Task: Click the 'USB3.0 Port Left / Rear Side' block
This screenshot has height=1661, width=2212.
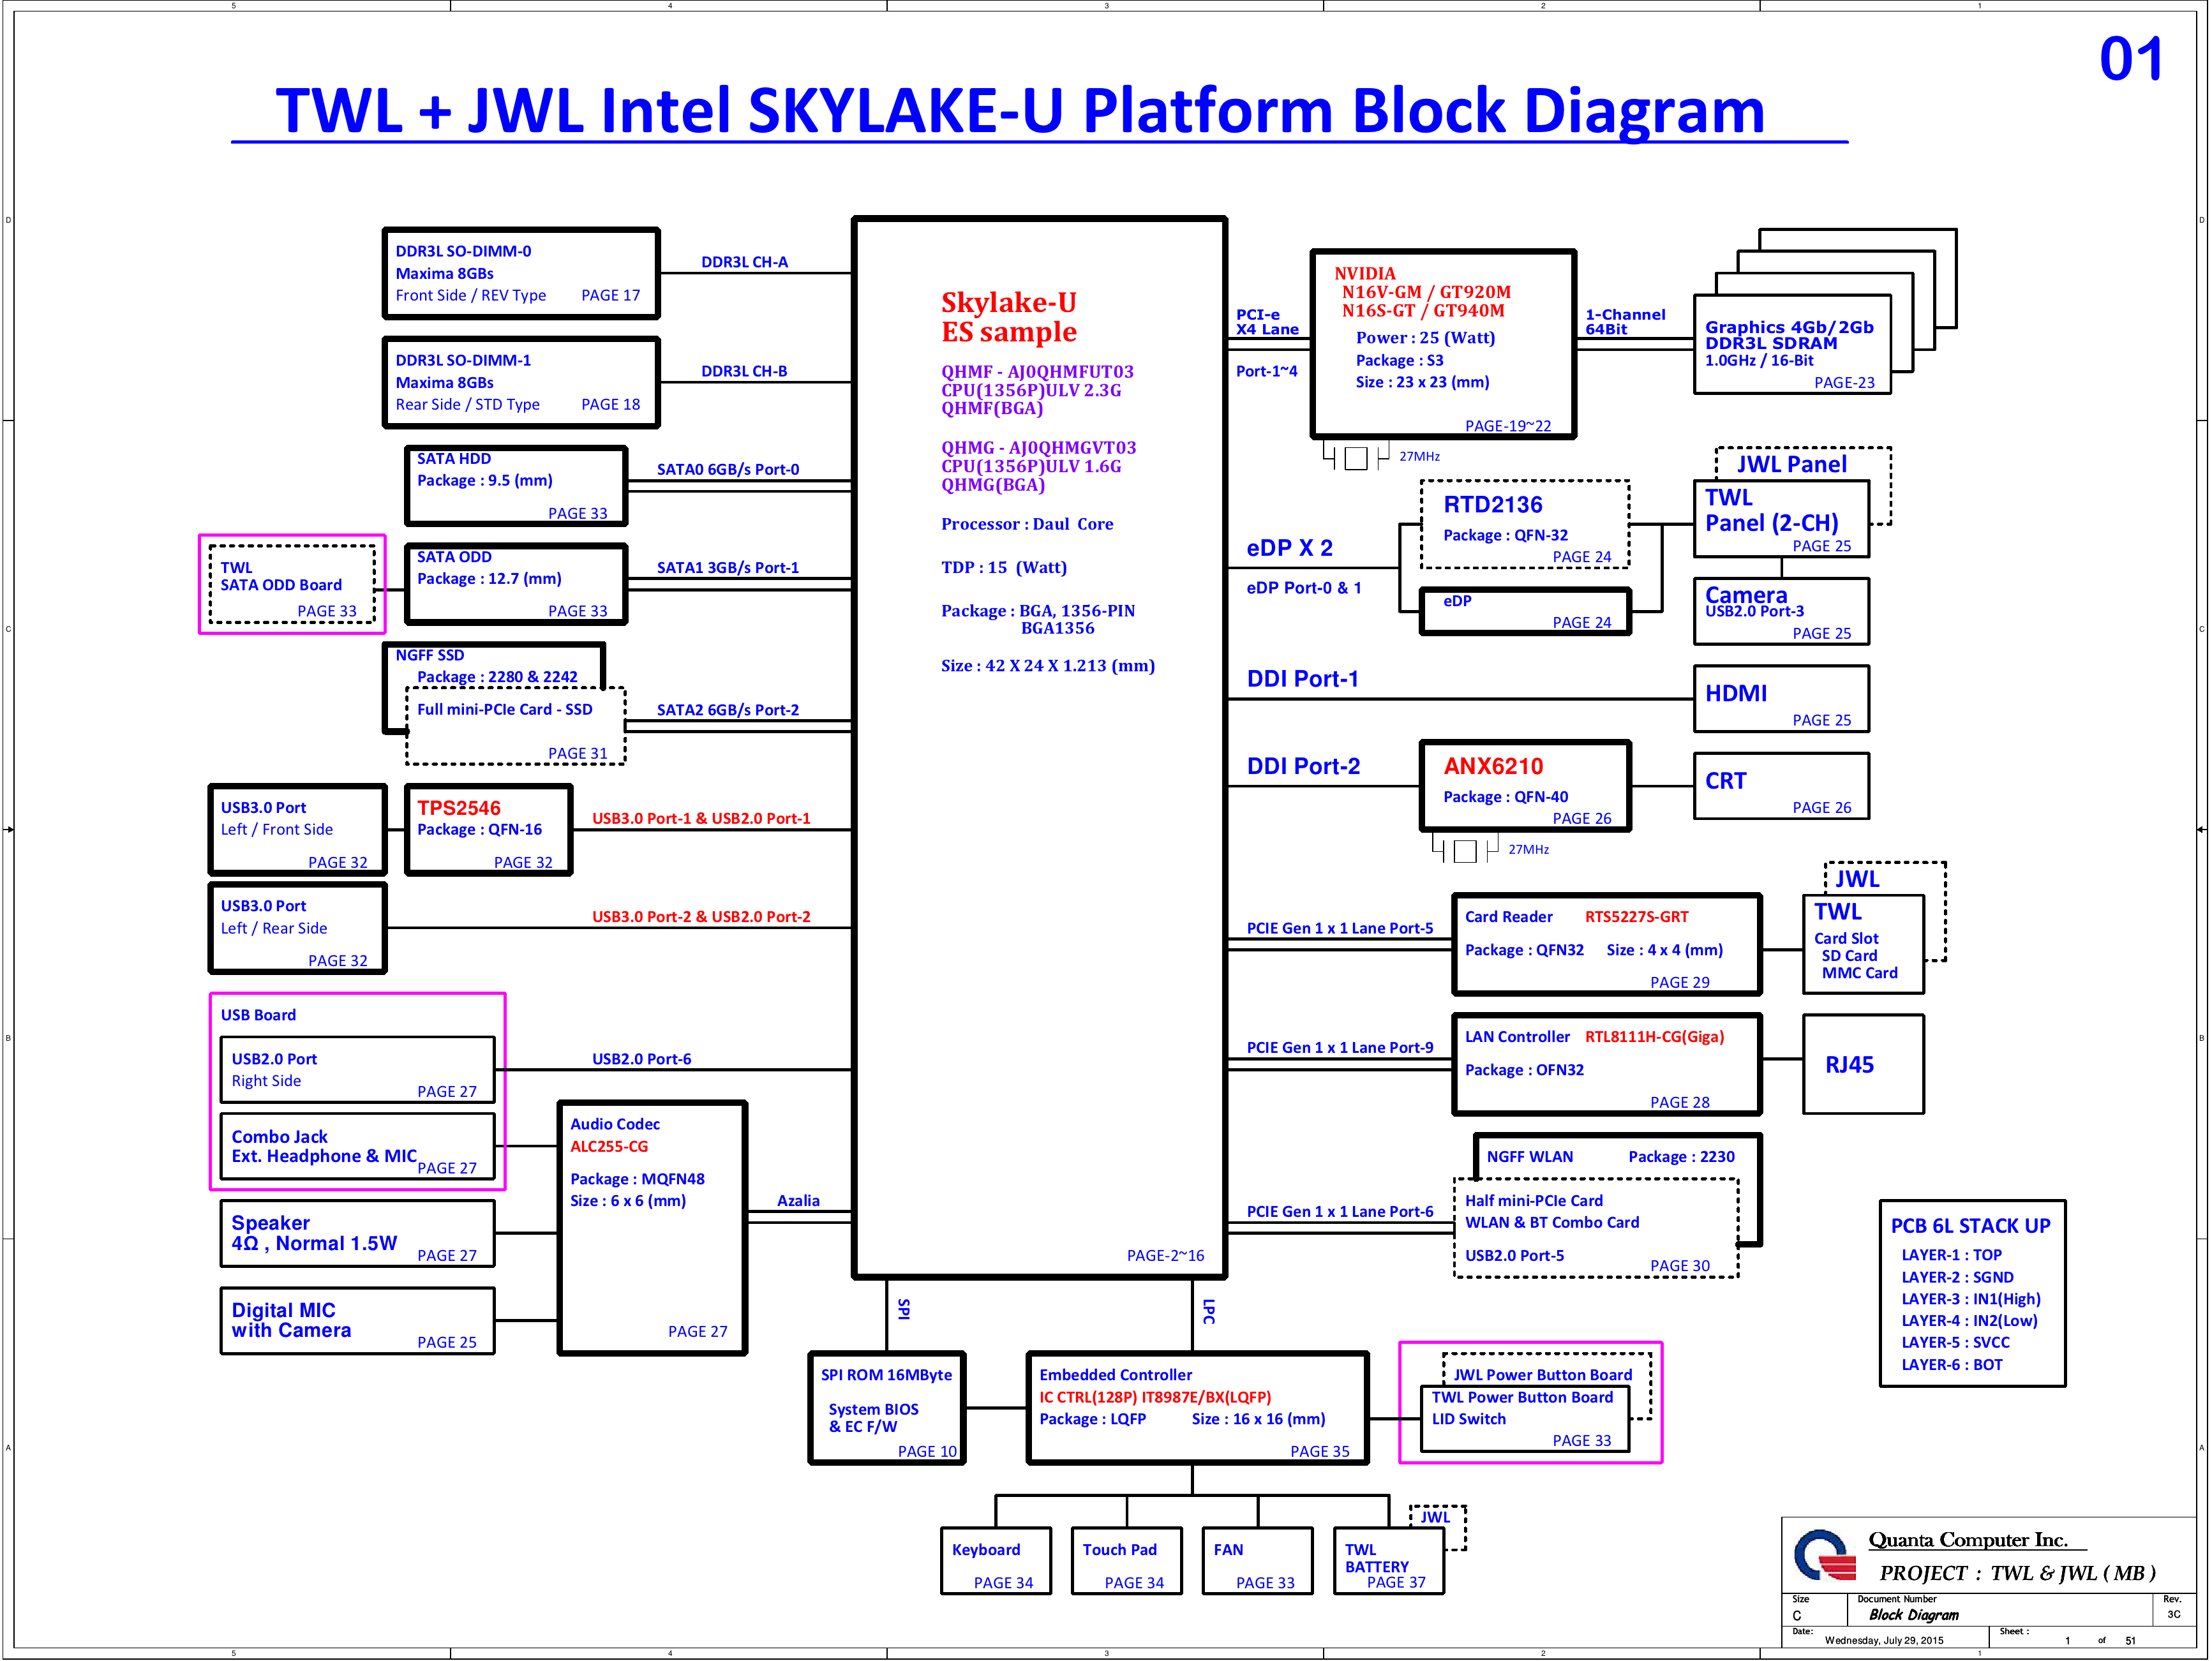Action: [x=298, y=928]
